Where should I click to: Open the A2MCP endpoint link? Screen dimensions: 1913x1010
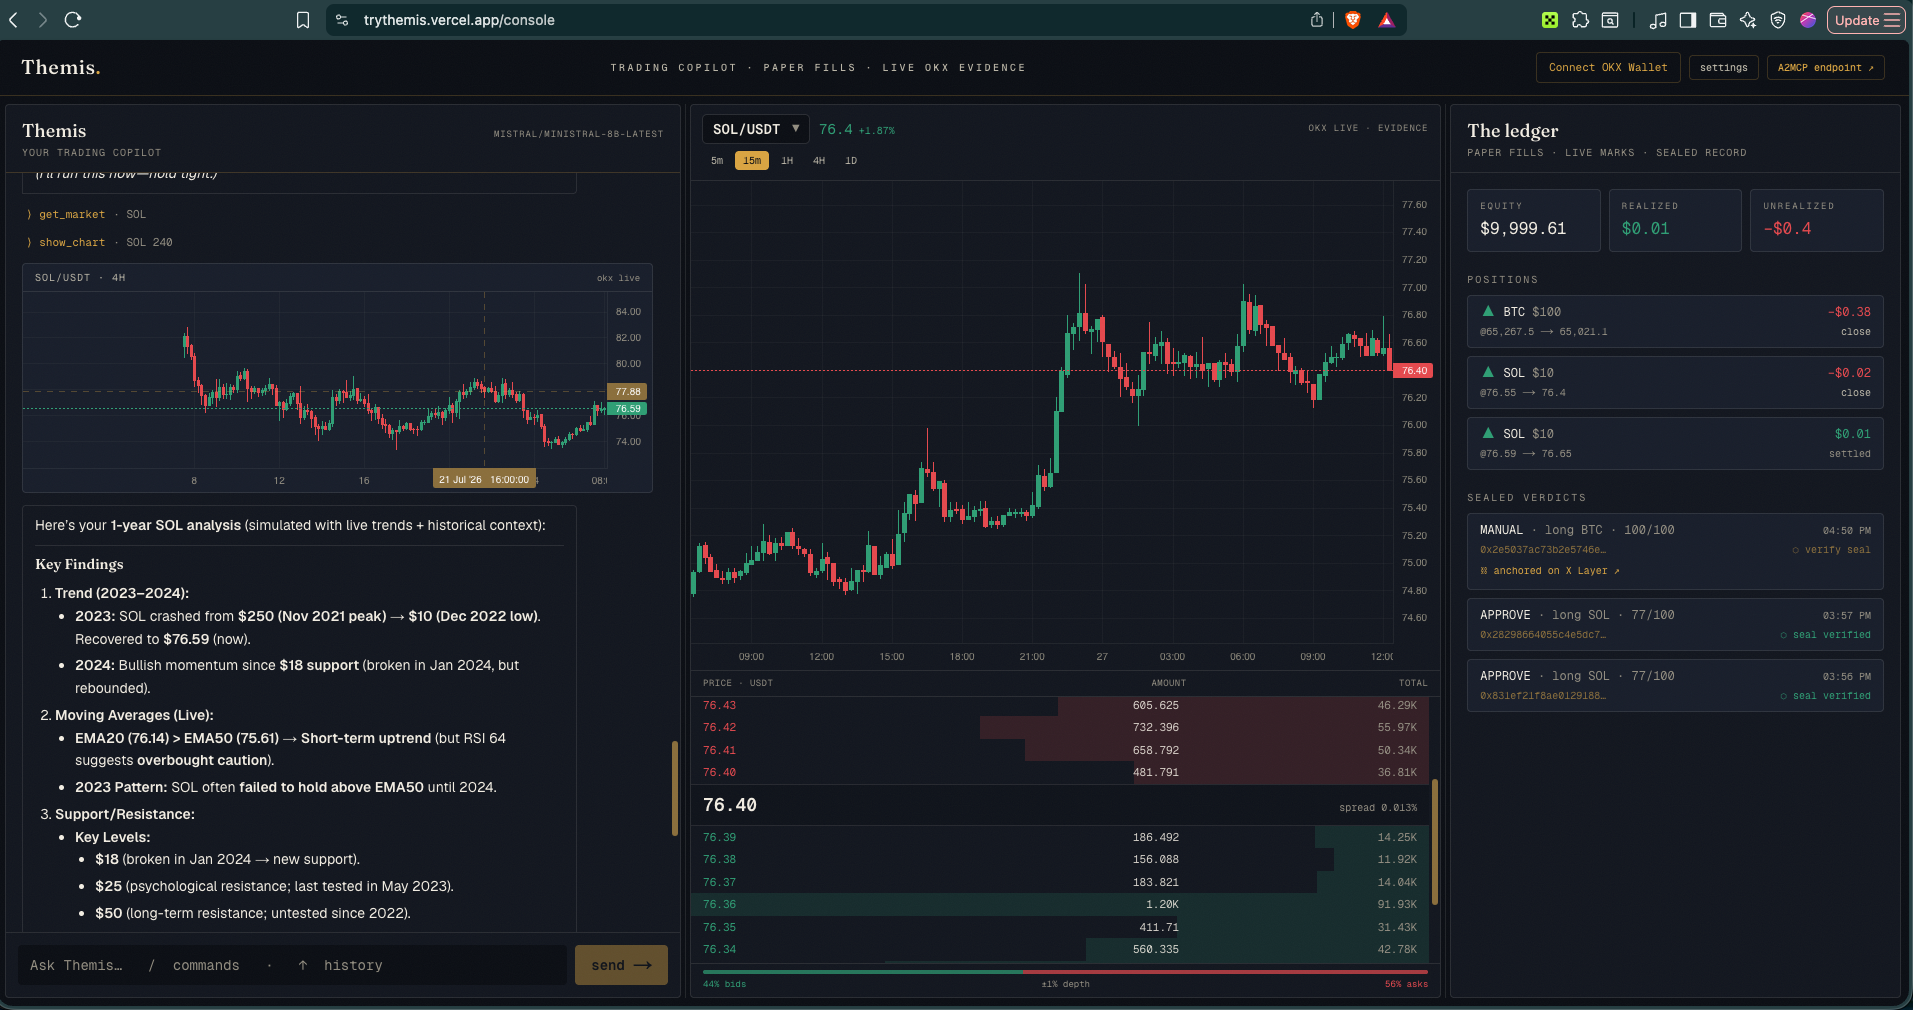point(1826,68)
